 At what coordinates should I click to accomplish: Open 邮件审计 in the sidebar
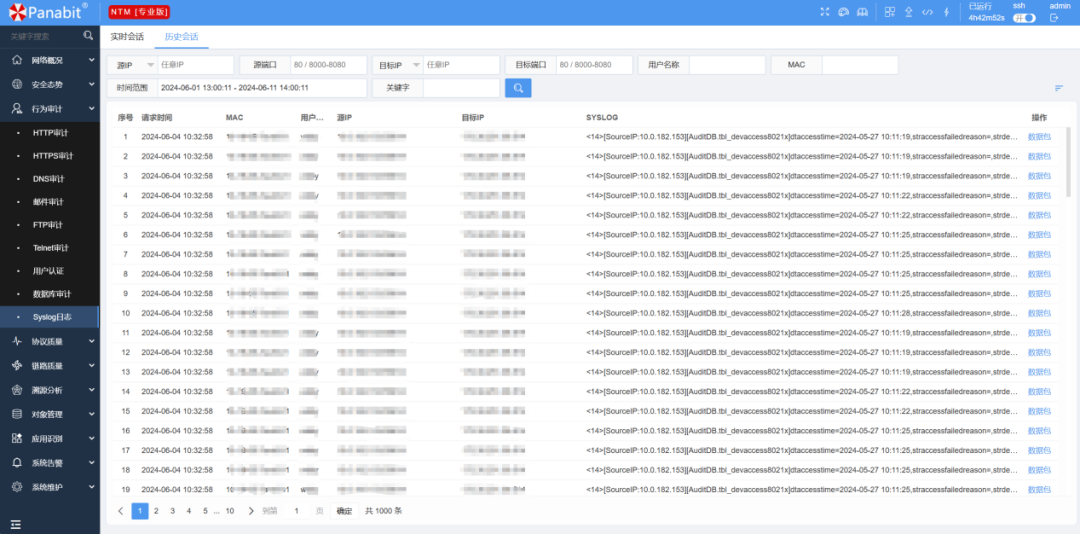50,202
